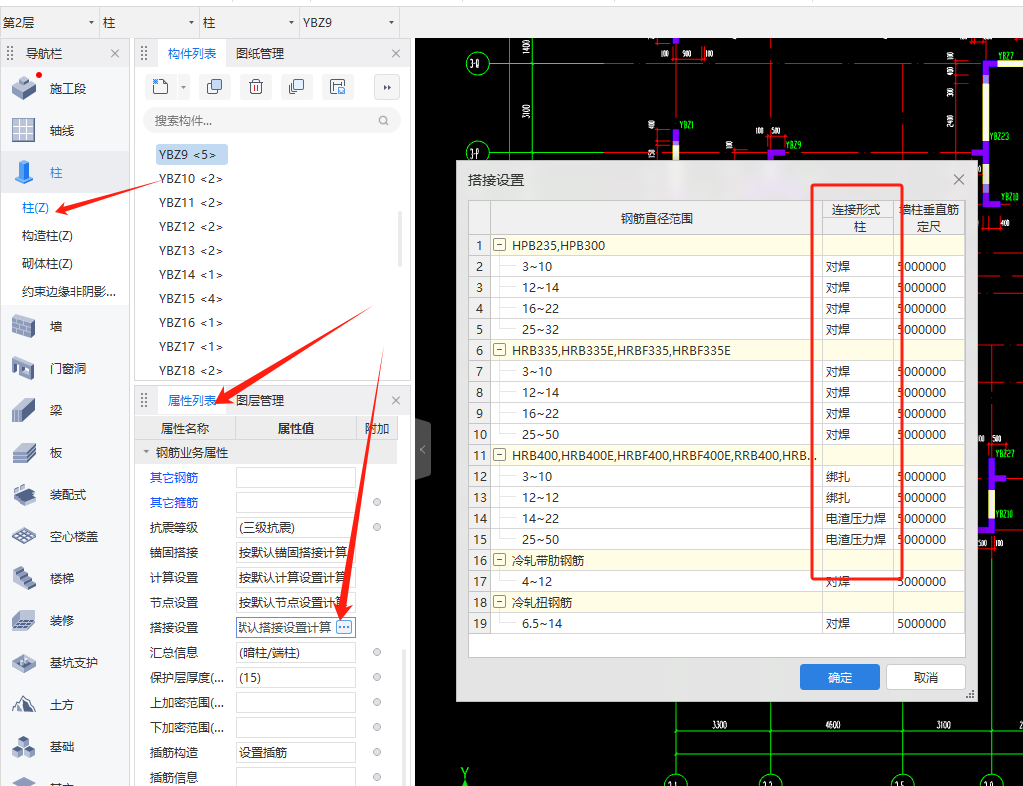Collapse the 冷轧扭钢筋 group
The height and width of the screenshot is (786, 1023).
tap(499, 602)
